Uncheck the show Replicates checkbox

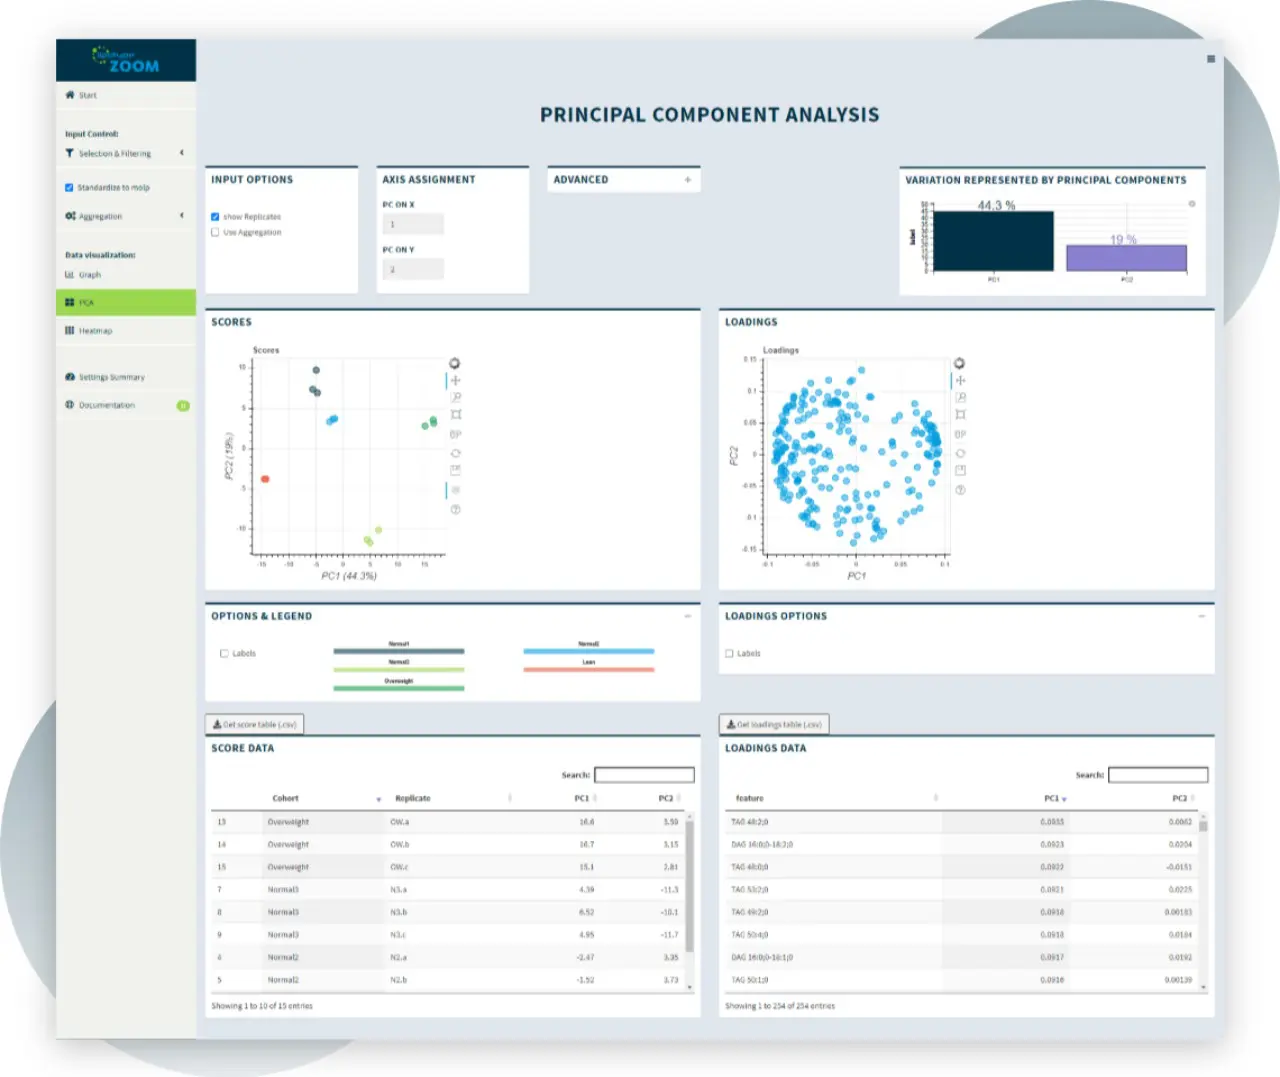(x=215, y=217)
